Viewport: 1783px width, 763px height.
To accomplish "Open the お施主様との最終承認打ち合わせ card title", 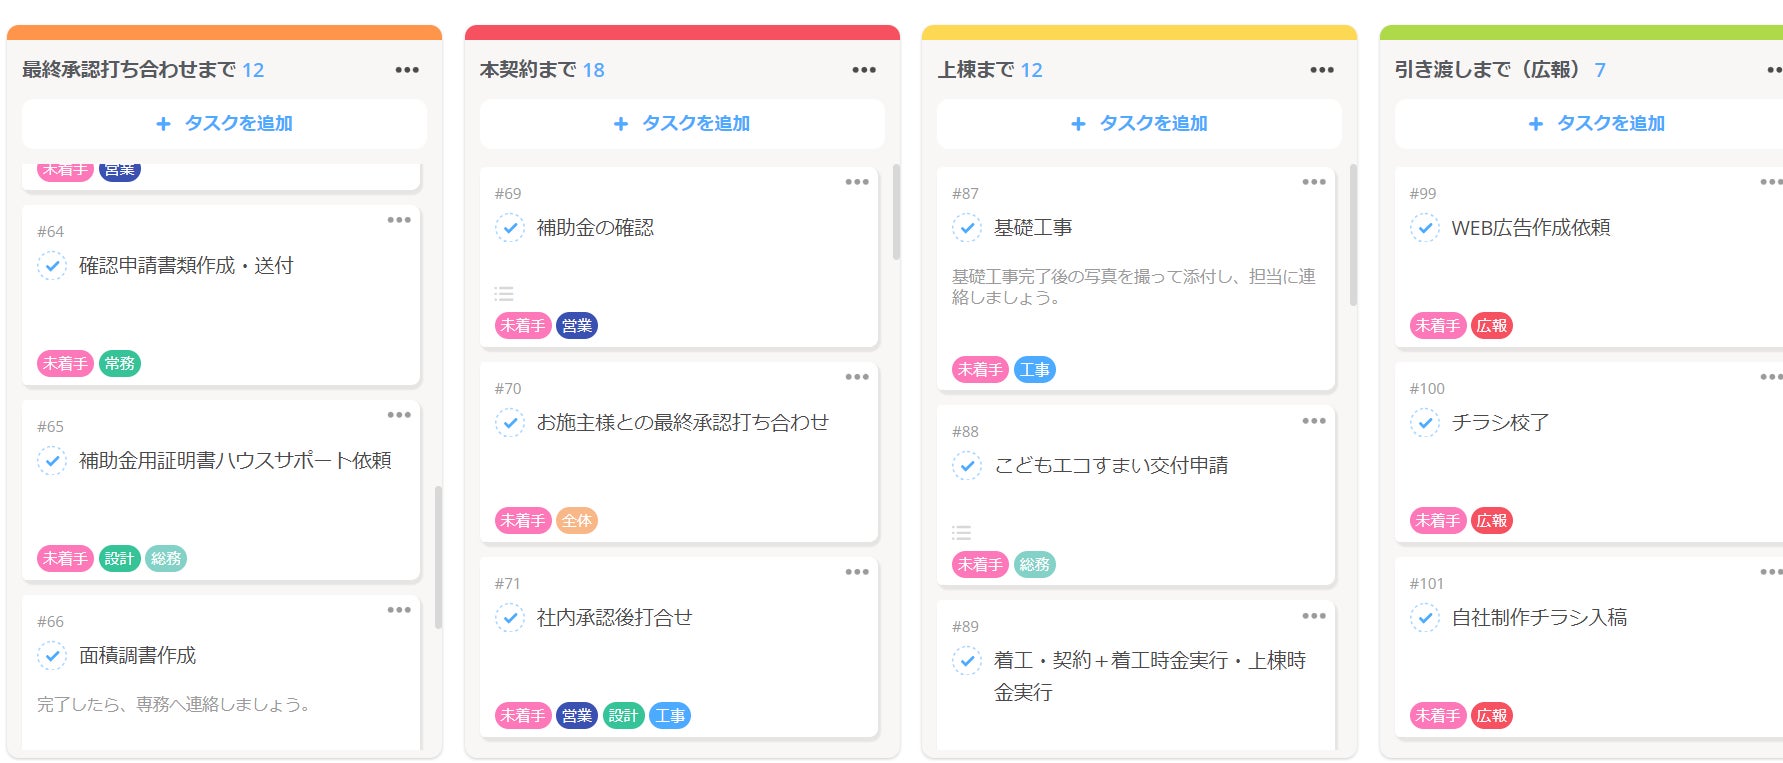I will pos(683,423).
